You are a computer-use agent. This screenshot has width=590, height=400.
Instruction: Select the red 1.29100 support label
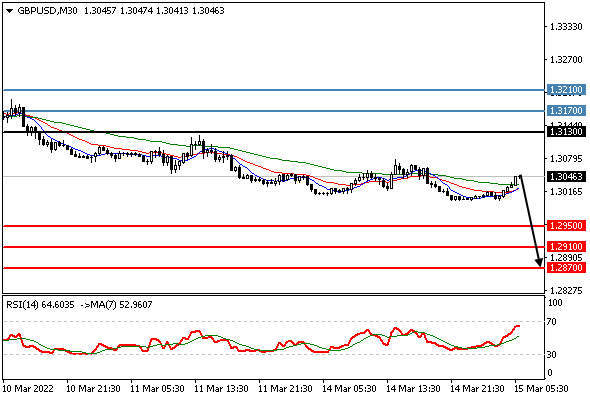click(x=566, y=247)
